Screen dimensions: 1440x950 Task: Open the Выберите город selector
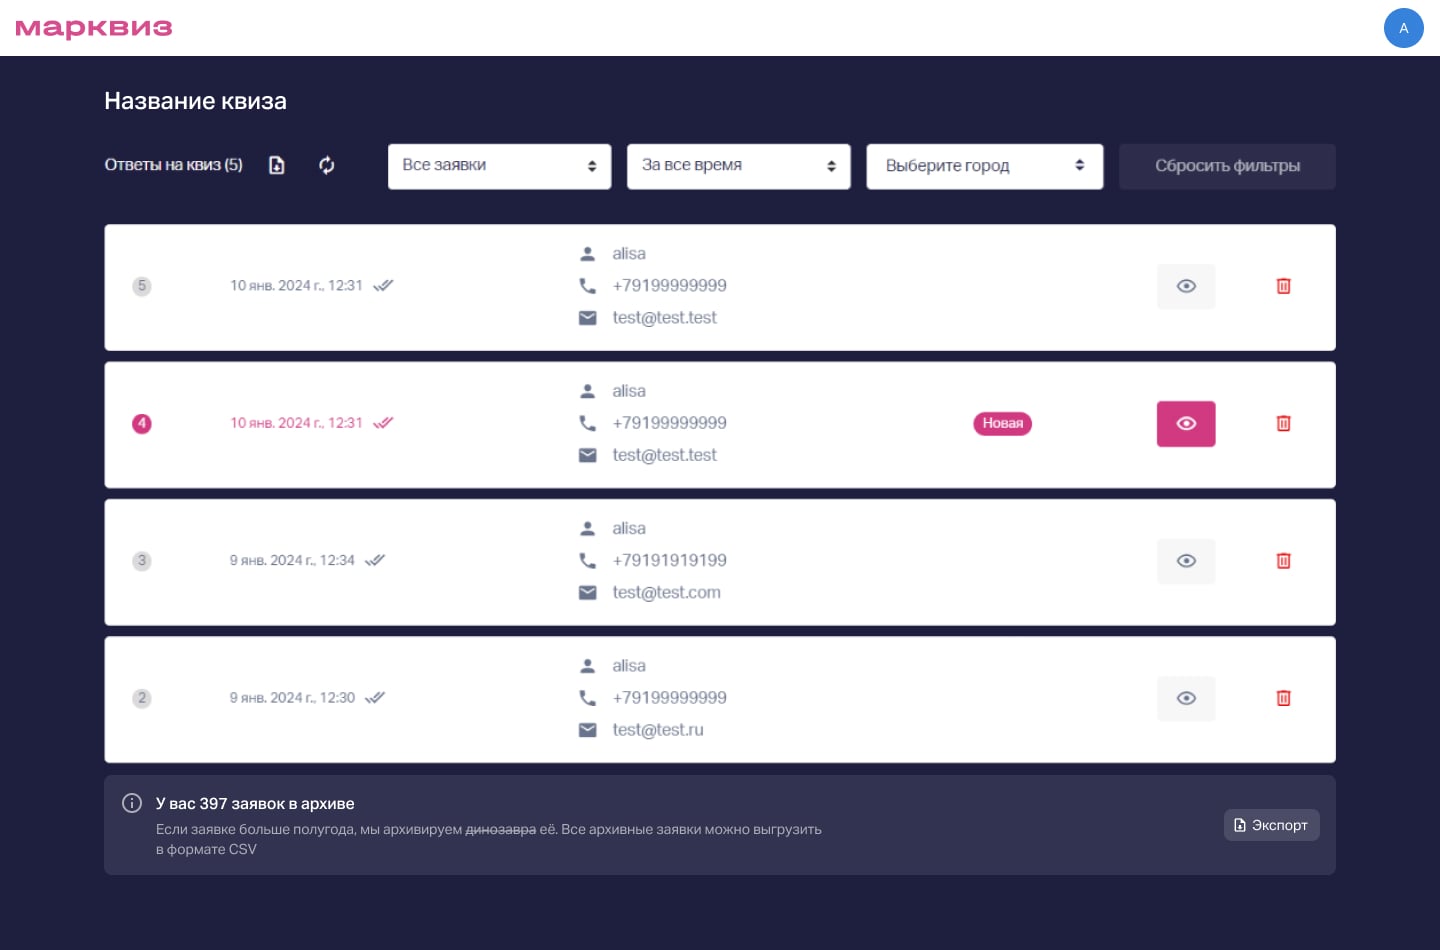pyautogui.click(x=984, y=166)
